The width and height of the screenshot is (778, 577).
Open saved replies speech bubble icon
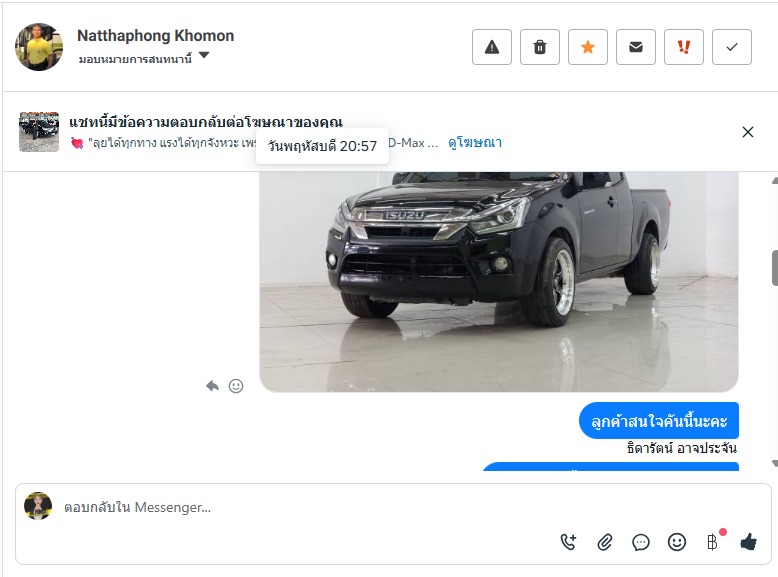point(641,542)
